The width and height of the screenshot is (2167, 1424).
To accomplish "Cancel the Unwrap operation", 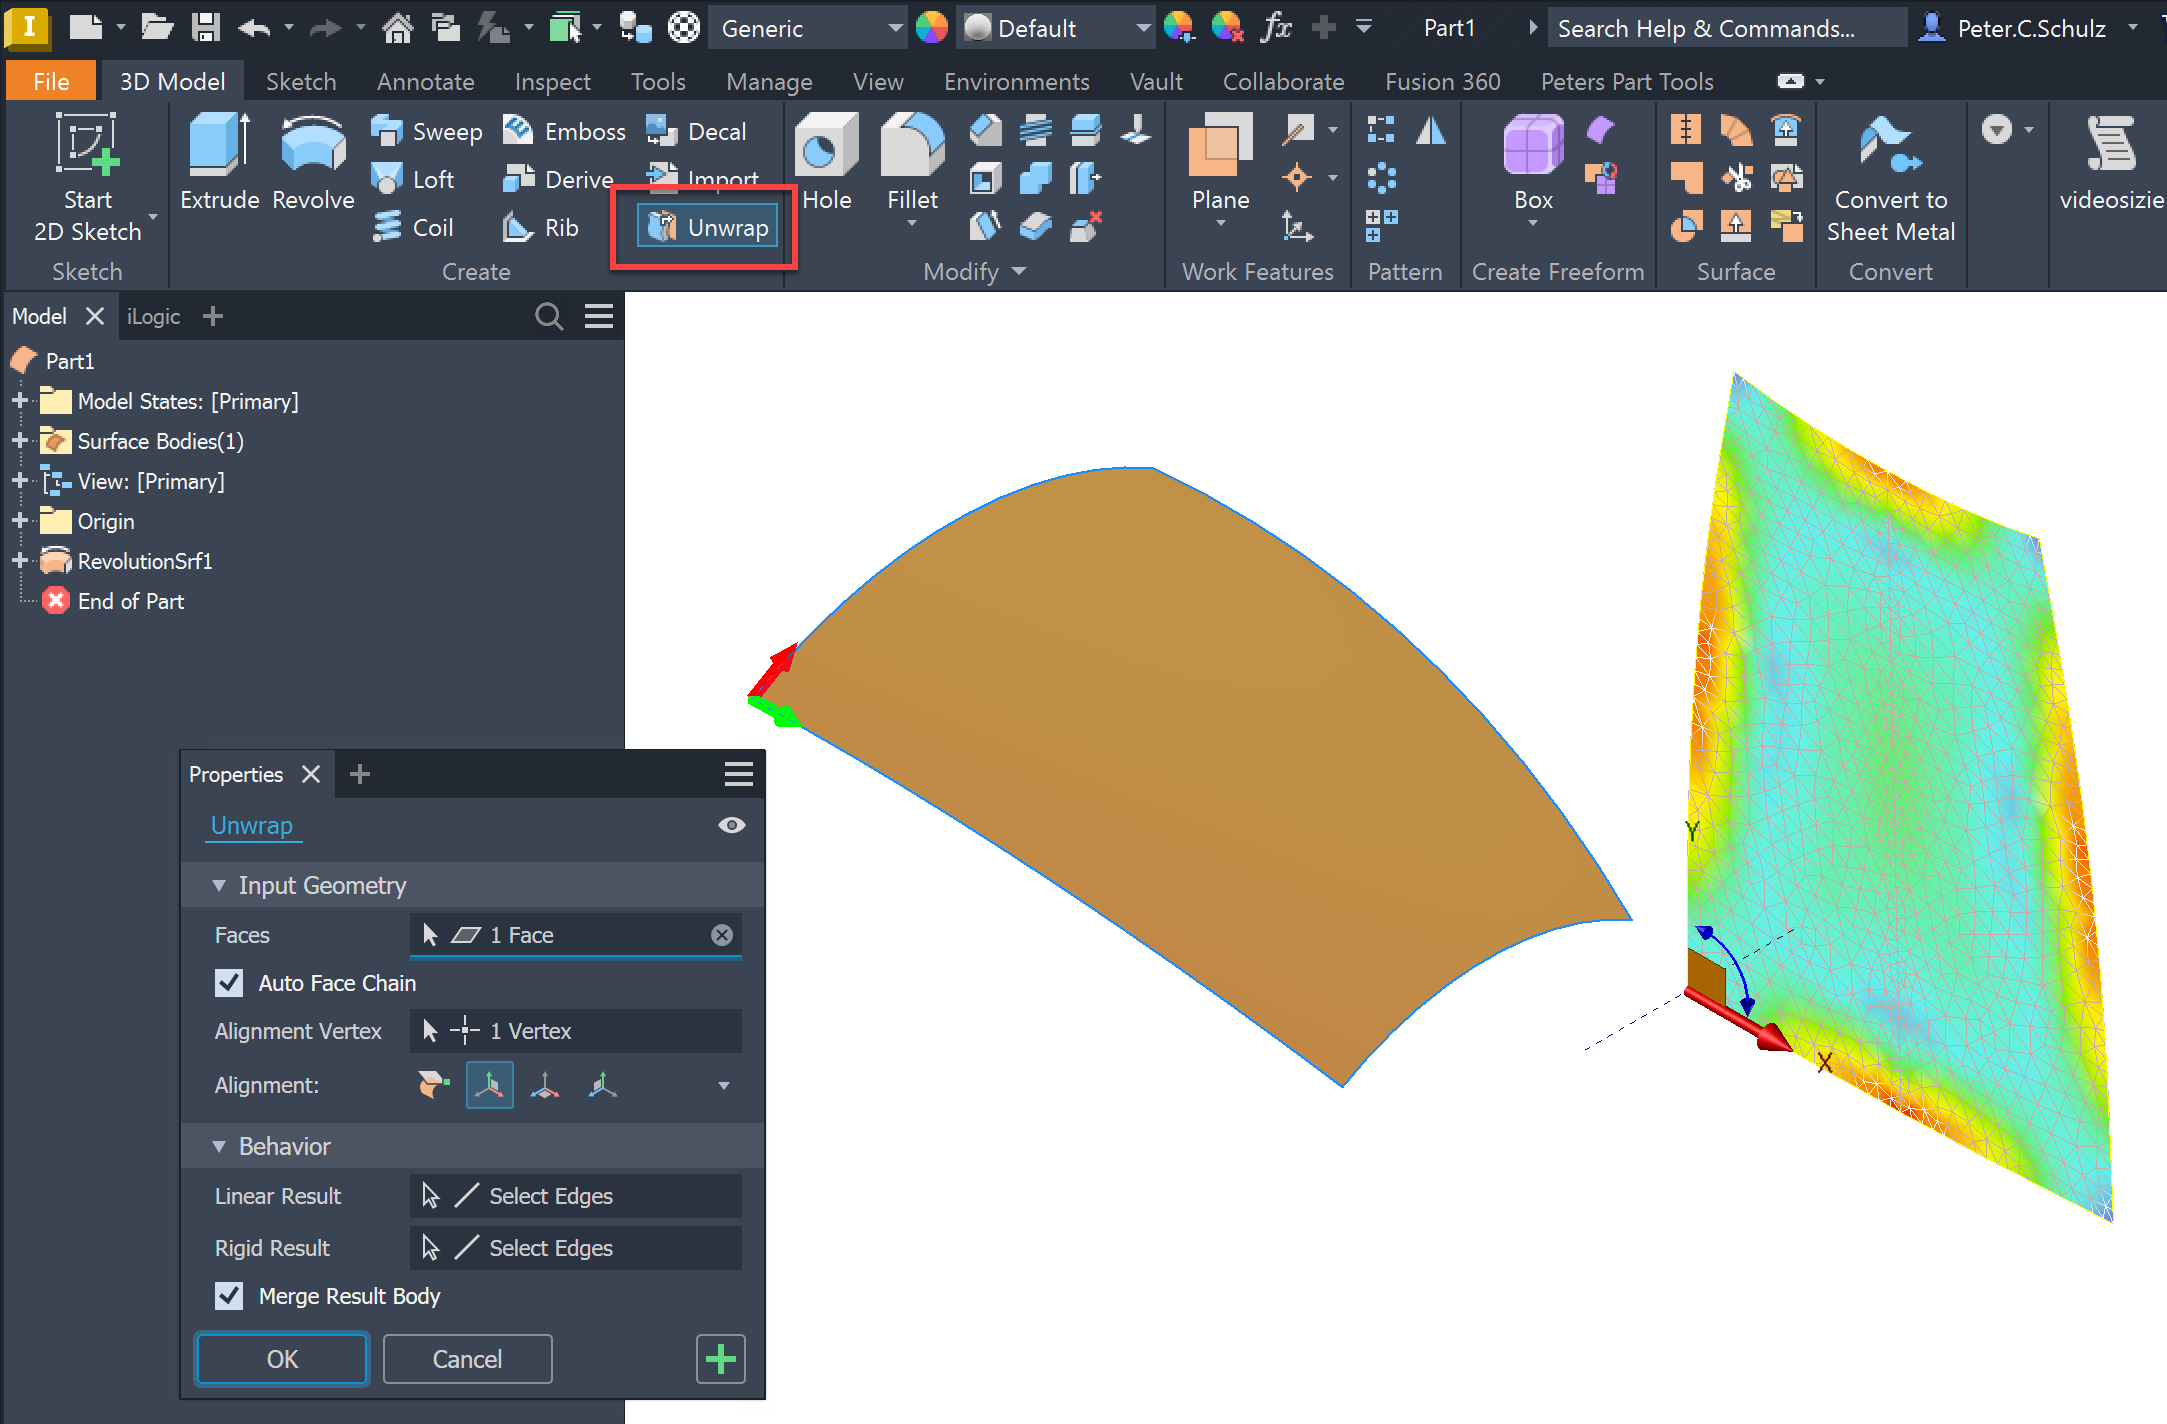I will [467, 1359].
